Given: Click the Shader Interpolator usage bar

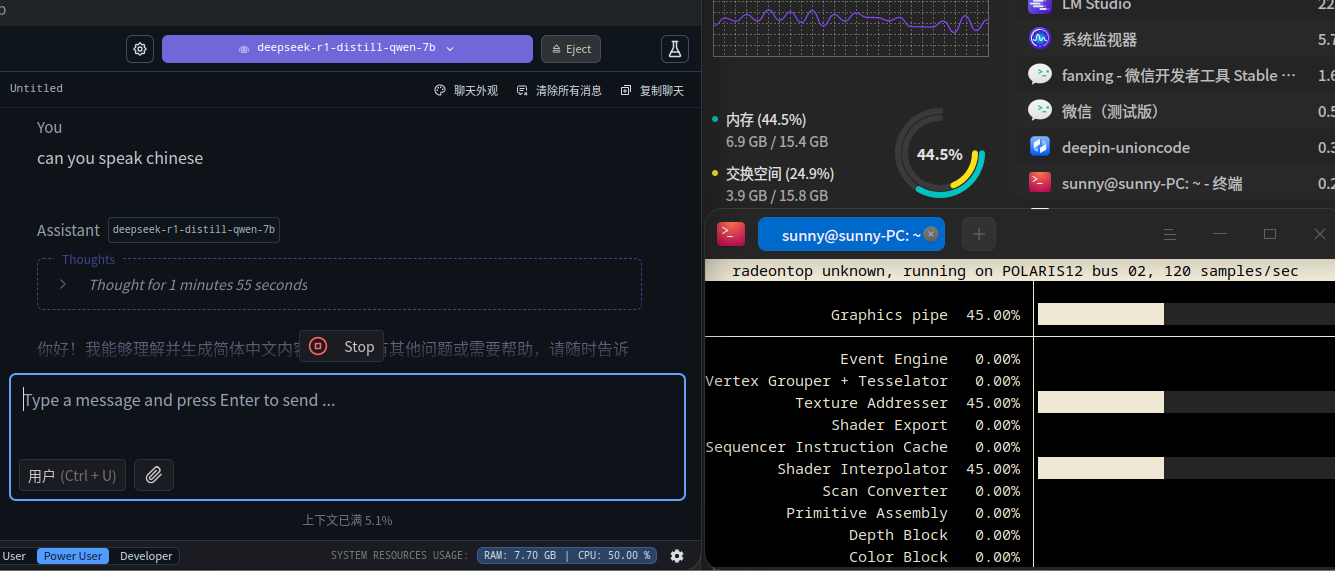Looking at the screenshot, I should [x=1186, y=468].
